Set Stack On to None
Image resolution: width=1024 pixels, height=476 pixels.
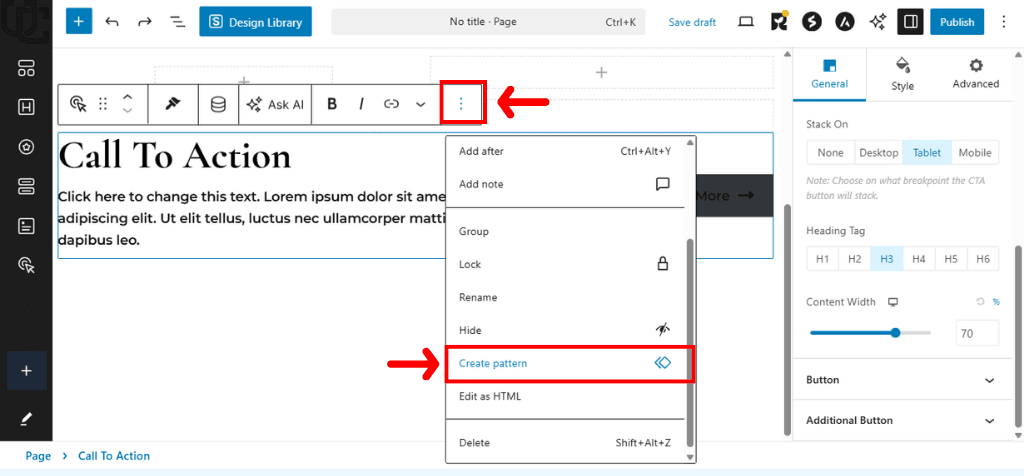831,153
